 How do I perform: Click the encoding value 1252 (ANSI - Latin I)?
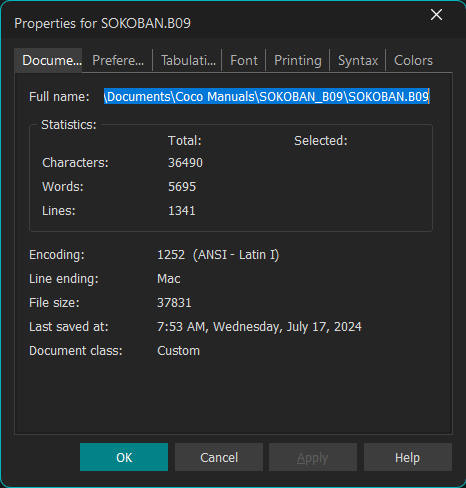point(218,255)
